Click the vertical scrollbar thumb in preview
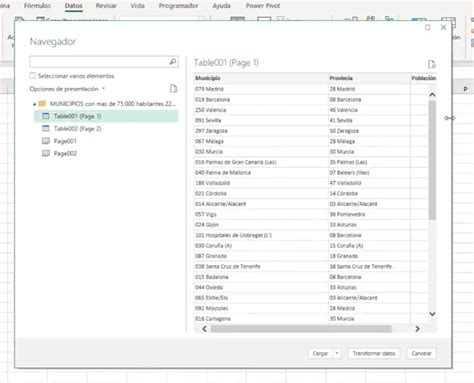 click(x=432, y=160)
